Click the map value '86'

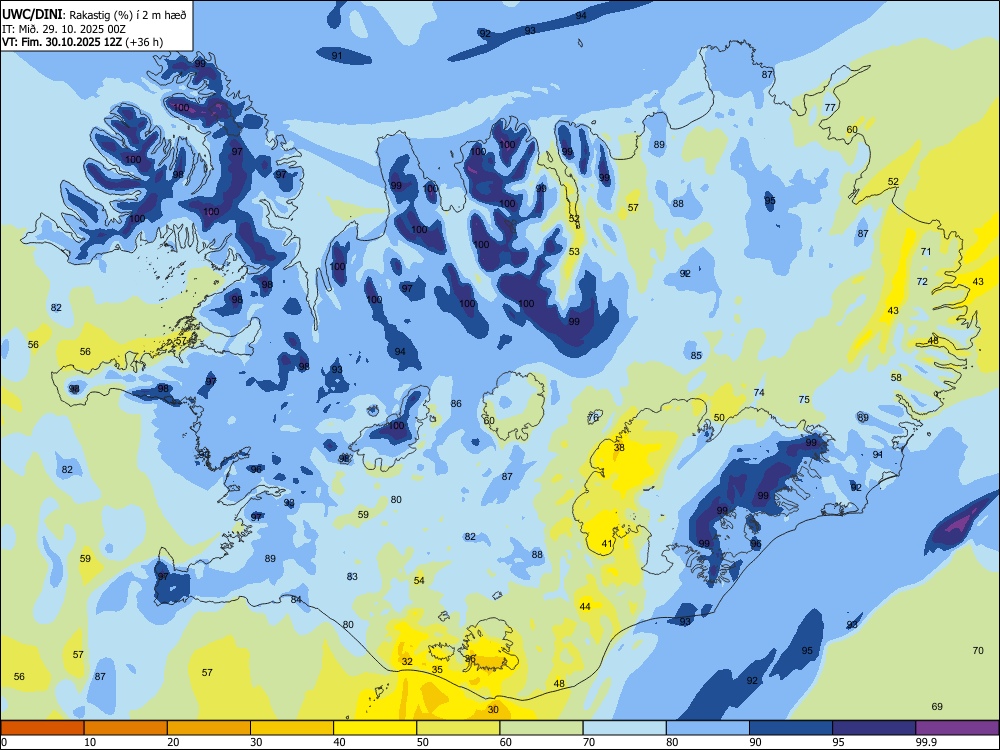click(x=456, y=403)
